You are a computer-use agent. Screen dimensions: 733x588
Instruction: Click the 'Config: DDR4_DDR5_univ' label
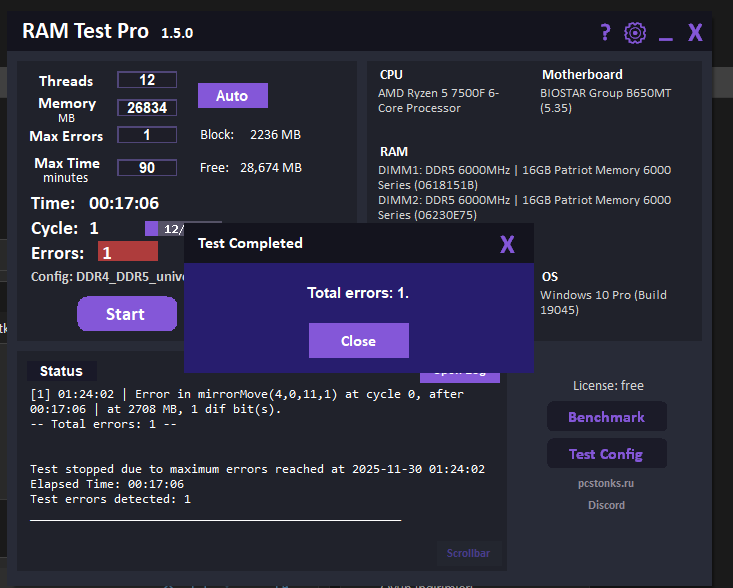click(108, 277)
